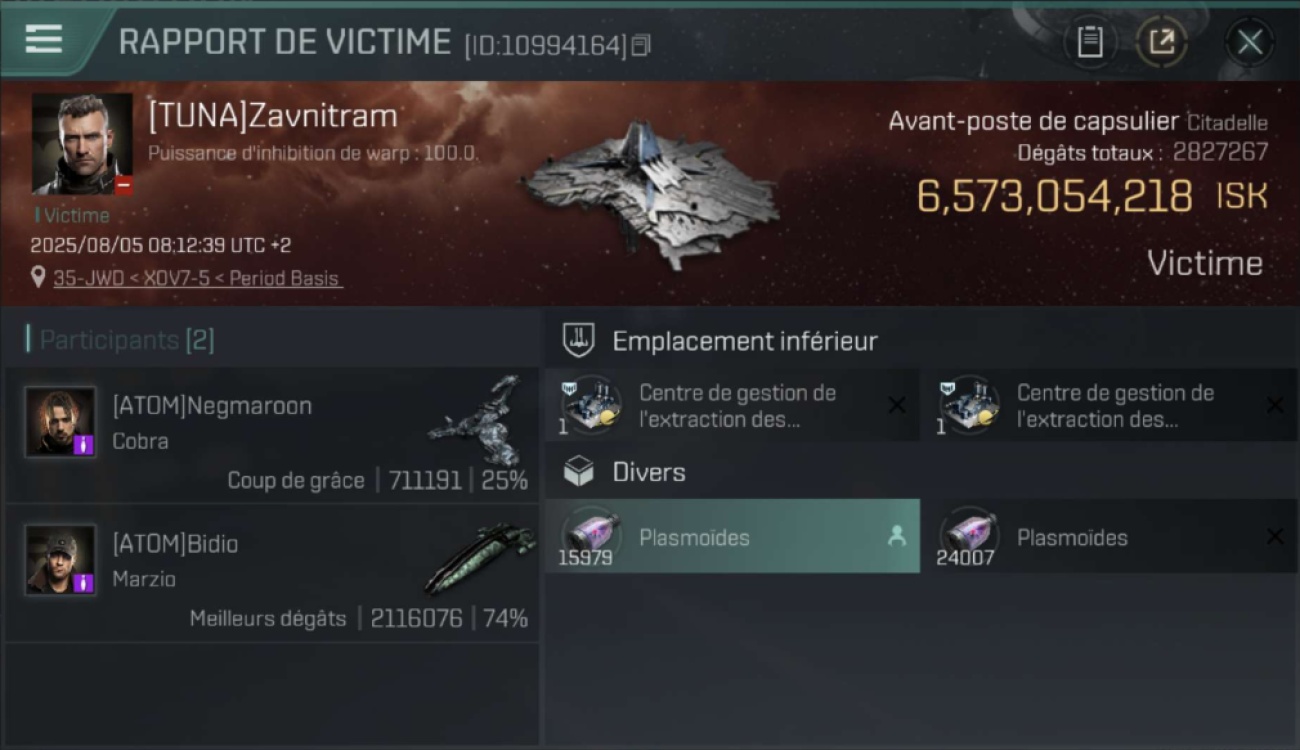Select the second Centre de gestion module
The image size is (1300, 750).
point(1109,405)
